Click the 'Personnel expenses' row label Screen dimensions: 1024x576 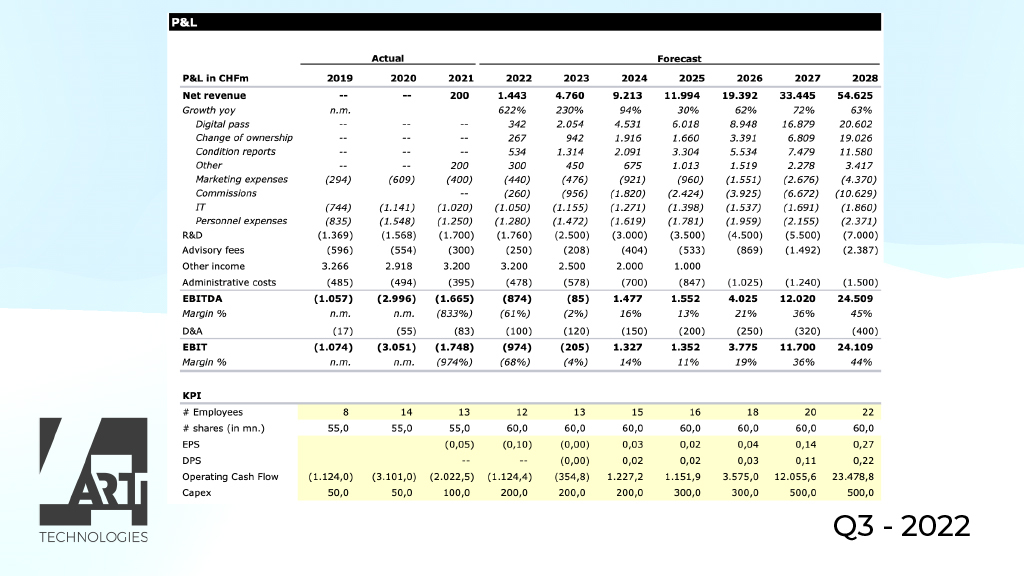click(x=242, y=221)
